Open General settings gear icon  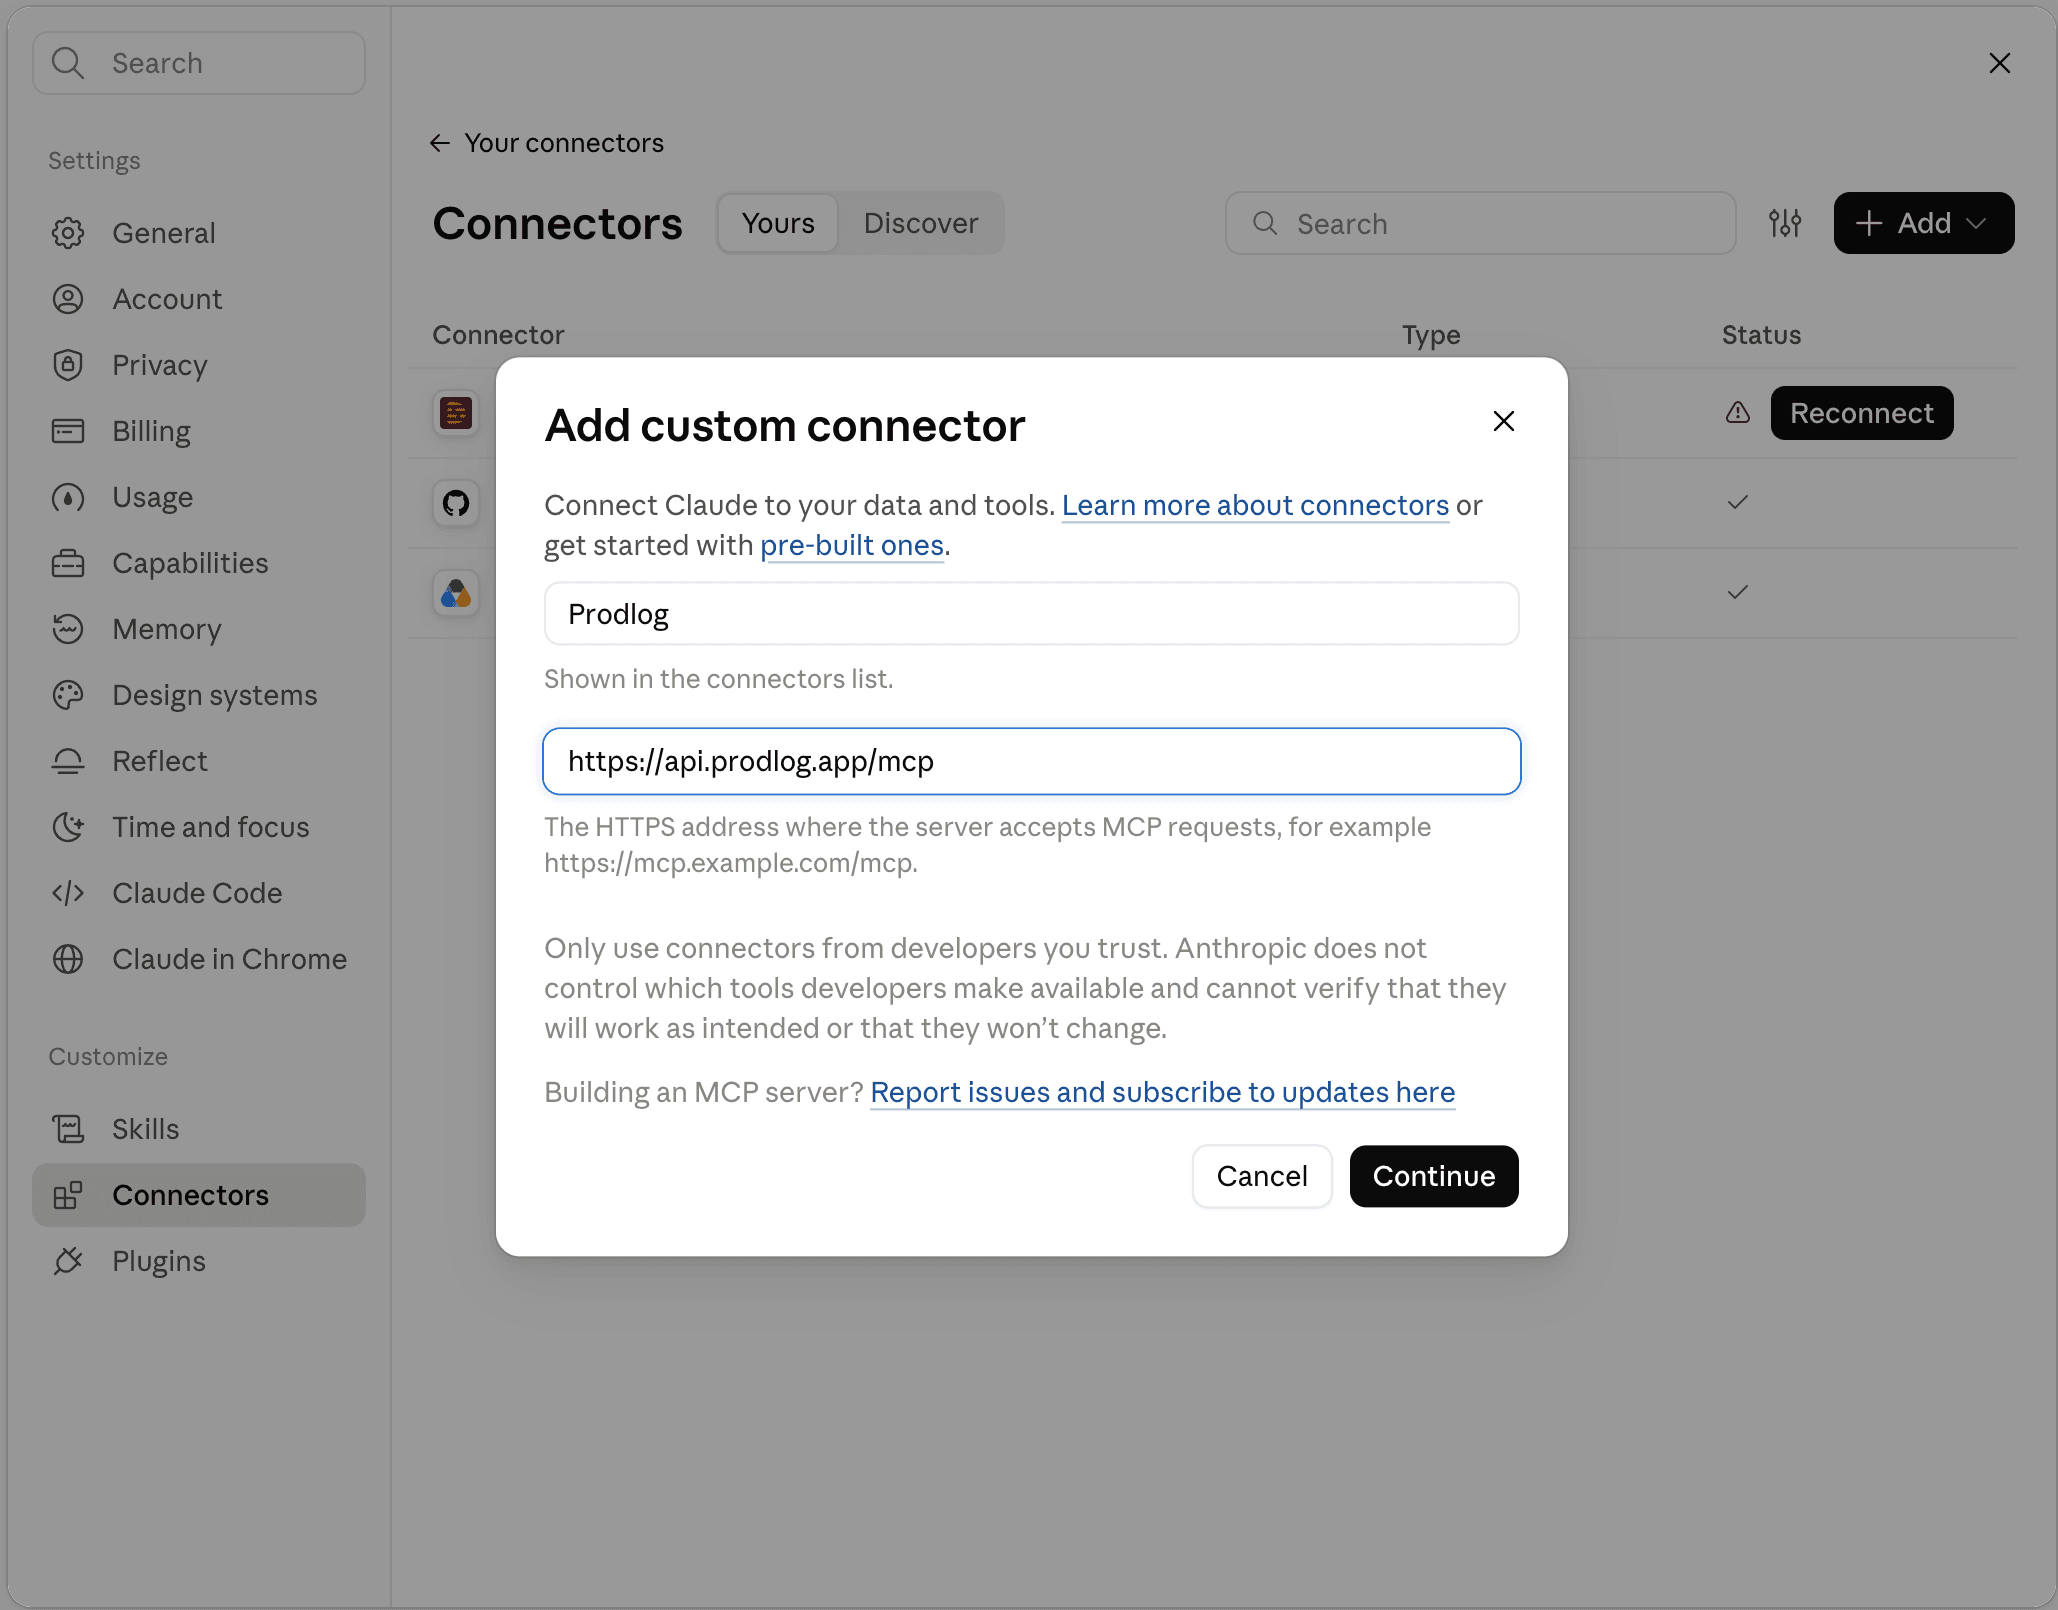click(x=68, y=233)
